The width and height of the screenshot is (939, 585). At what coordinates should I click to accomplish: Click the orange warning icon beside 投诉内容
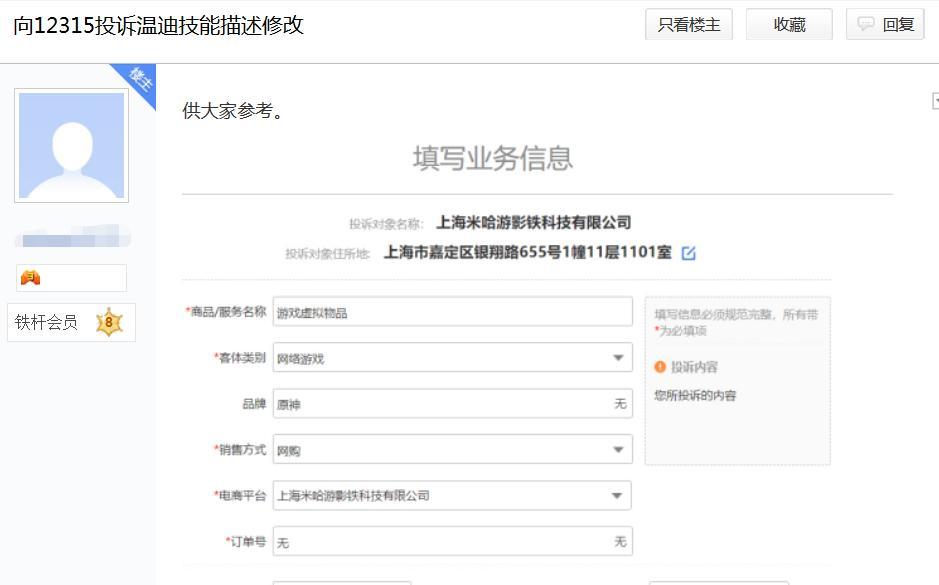point(660,366)
